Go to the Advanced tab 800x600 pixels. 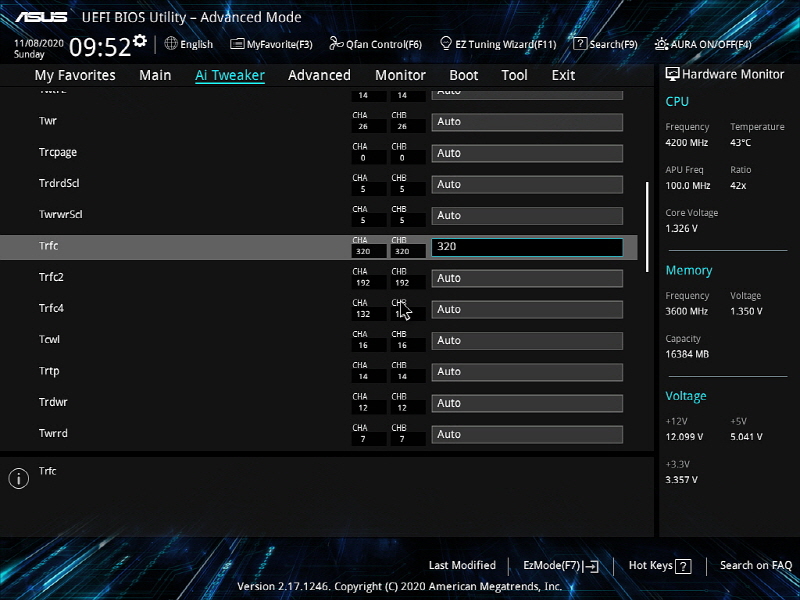coord(319,75)
